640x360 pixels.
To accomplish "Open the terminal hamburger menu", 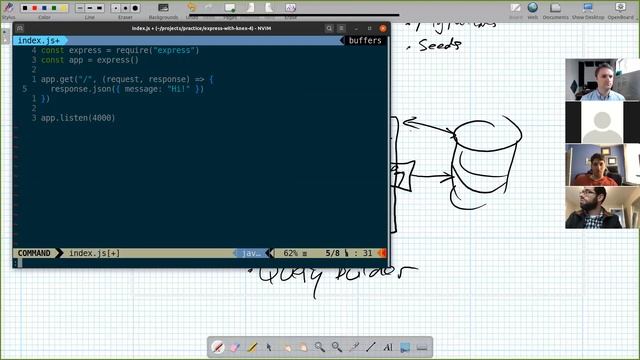I will (x=341, y=28).
